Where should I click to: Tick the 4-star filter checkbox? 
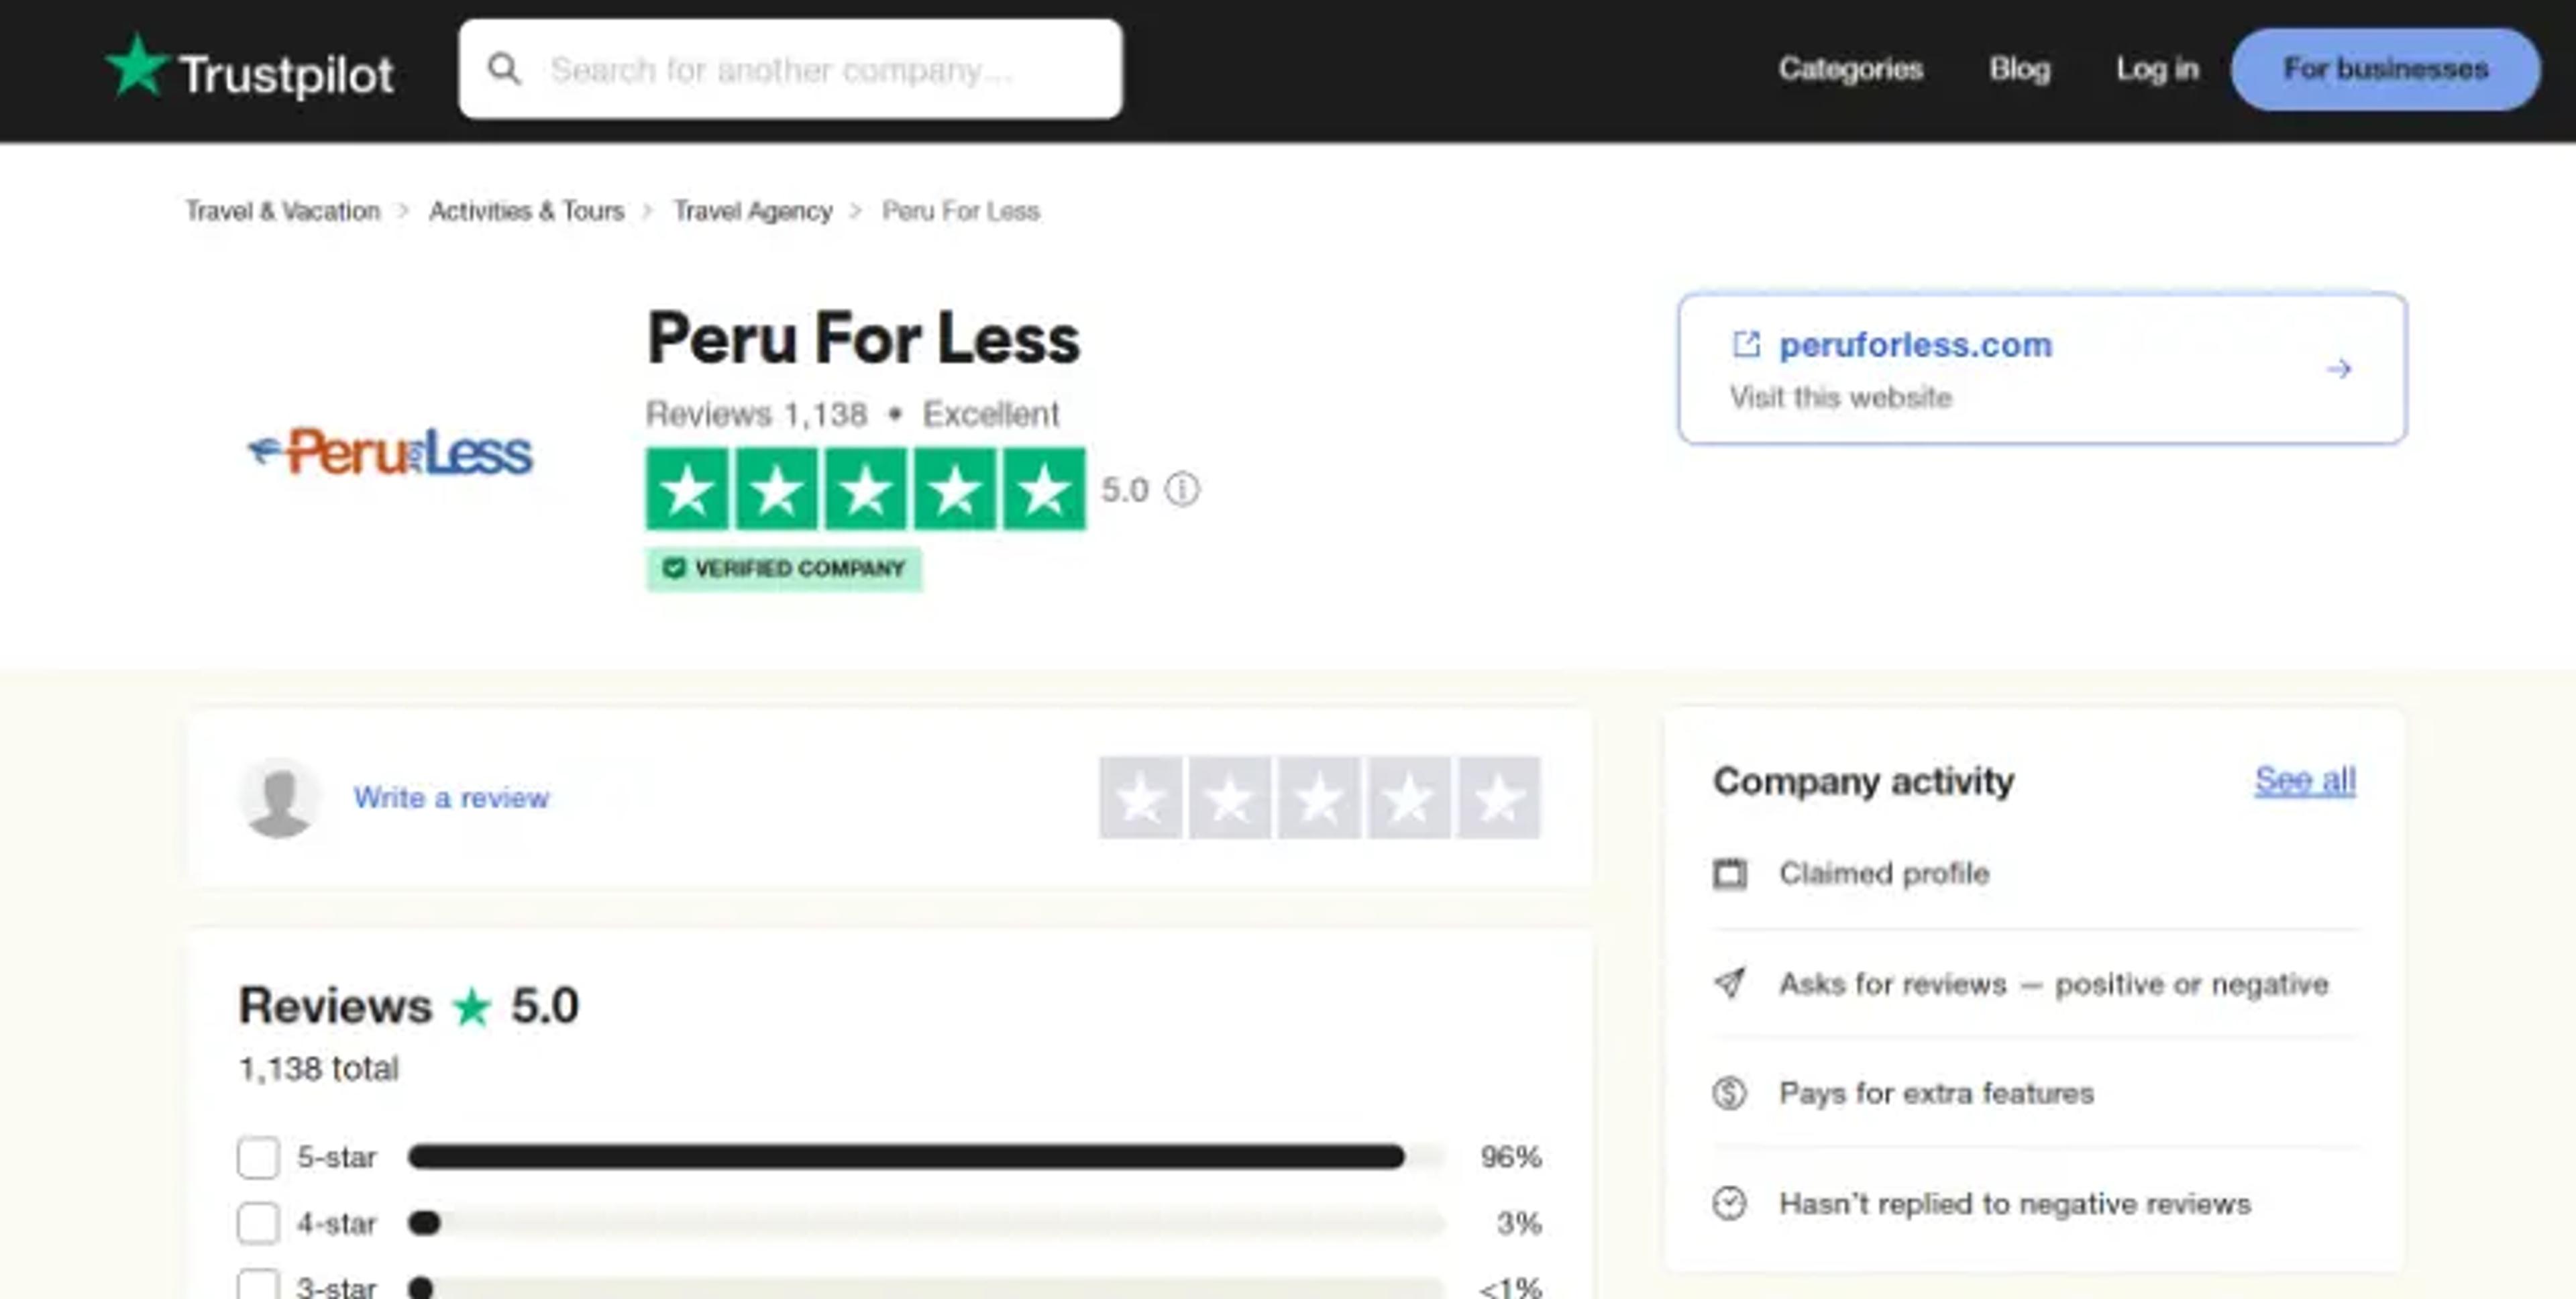pos(258,1223)
